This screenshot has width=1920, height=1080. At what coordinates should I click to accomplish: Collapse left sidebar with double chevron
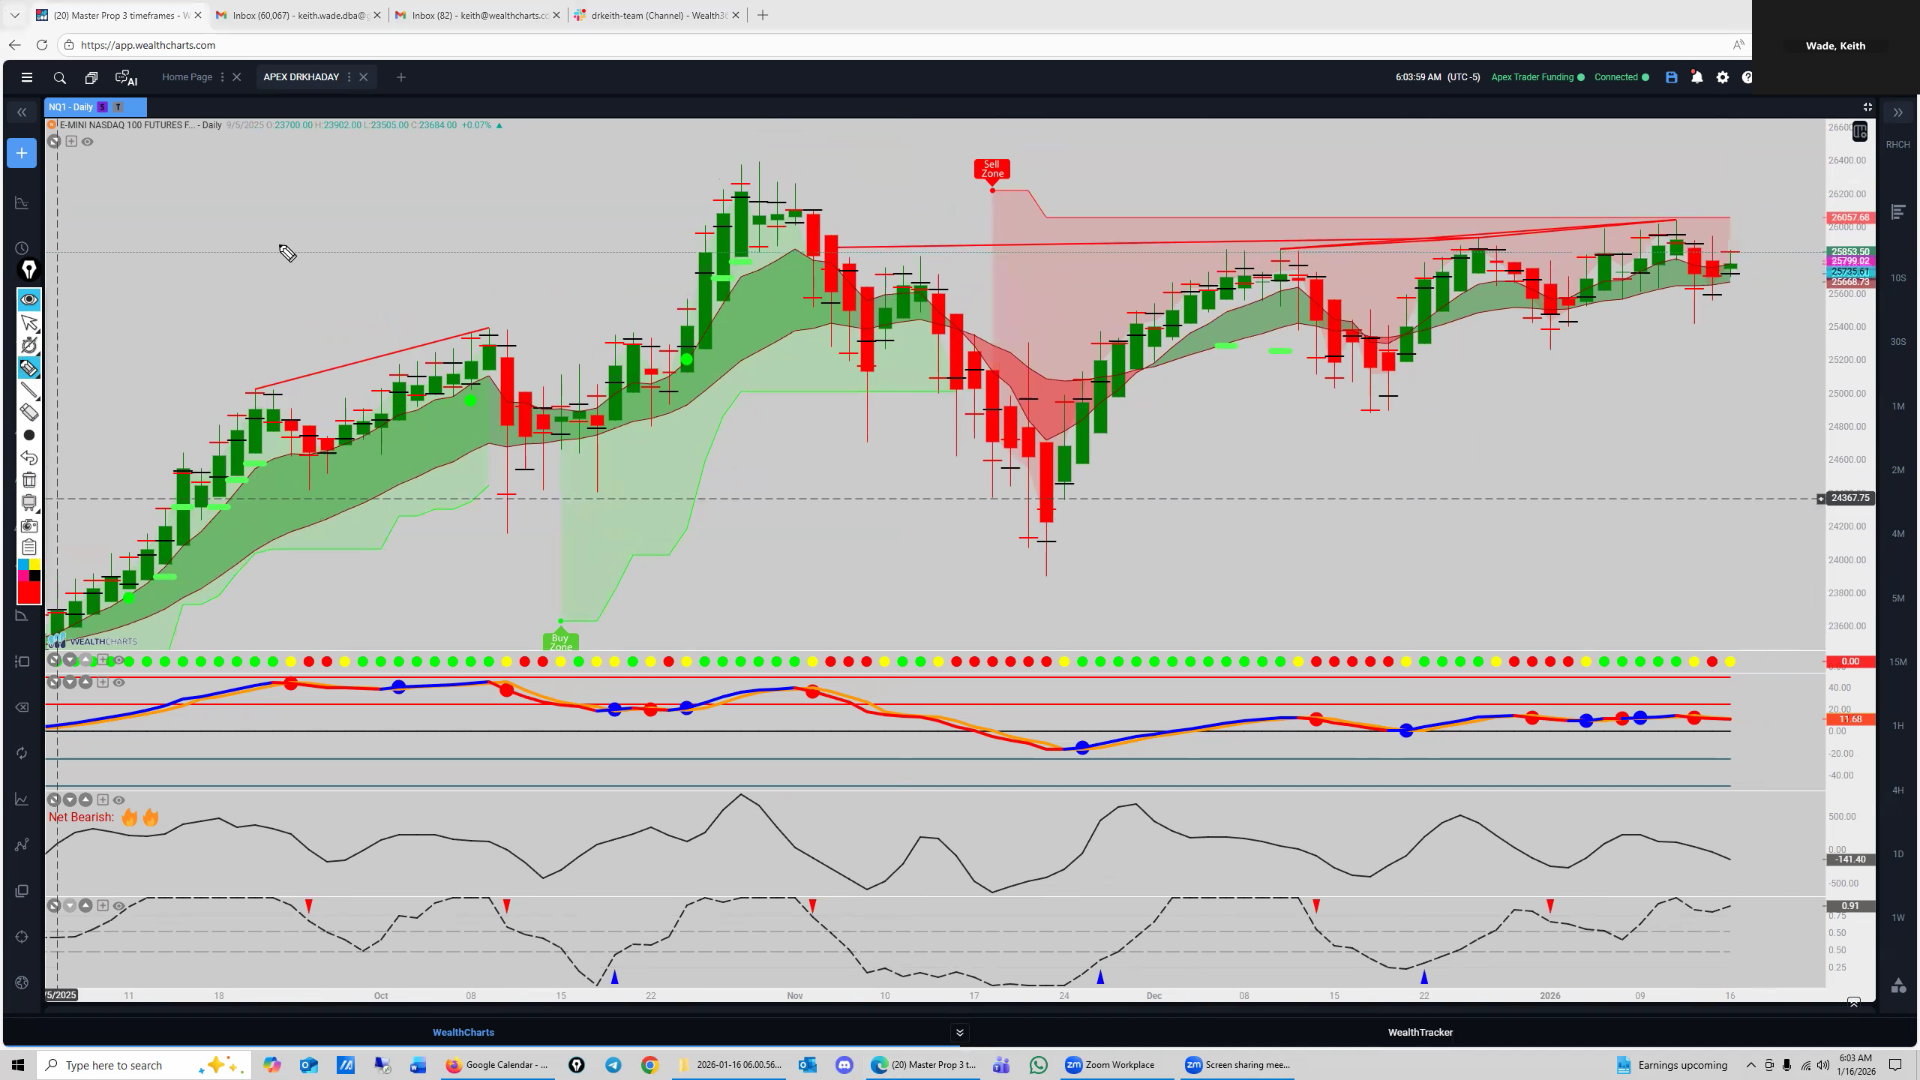coord(22,112)
